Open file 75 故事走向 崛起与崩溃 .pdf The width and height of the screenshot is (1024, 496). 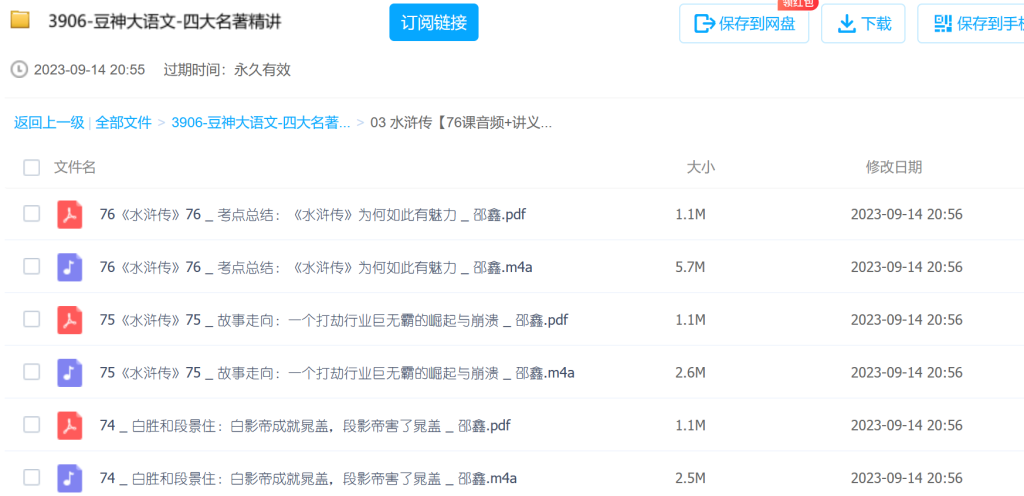tap(334, 320)
